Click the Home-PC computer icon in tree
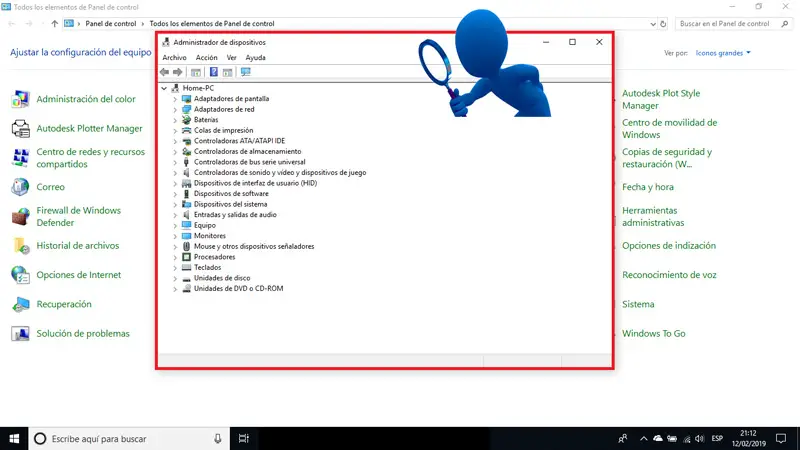The height and width of the screenshot is (450, 800). (176, 88)
